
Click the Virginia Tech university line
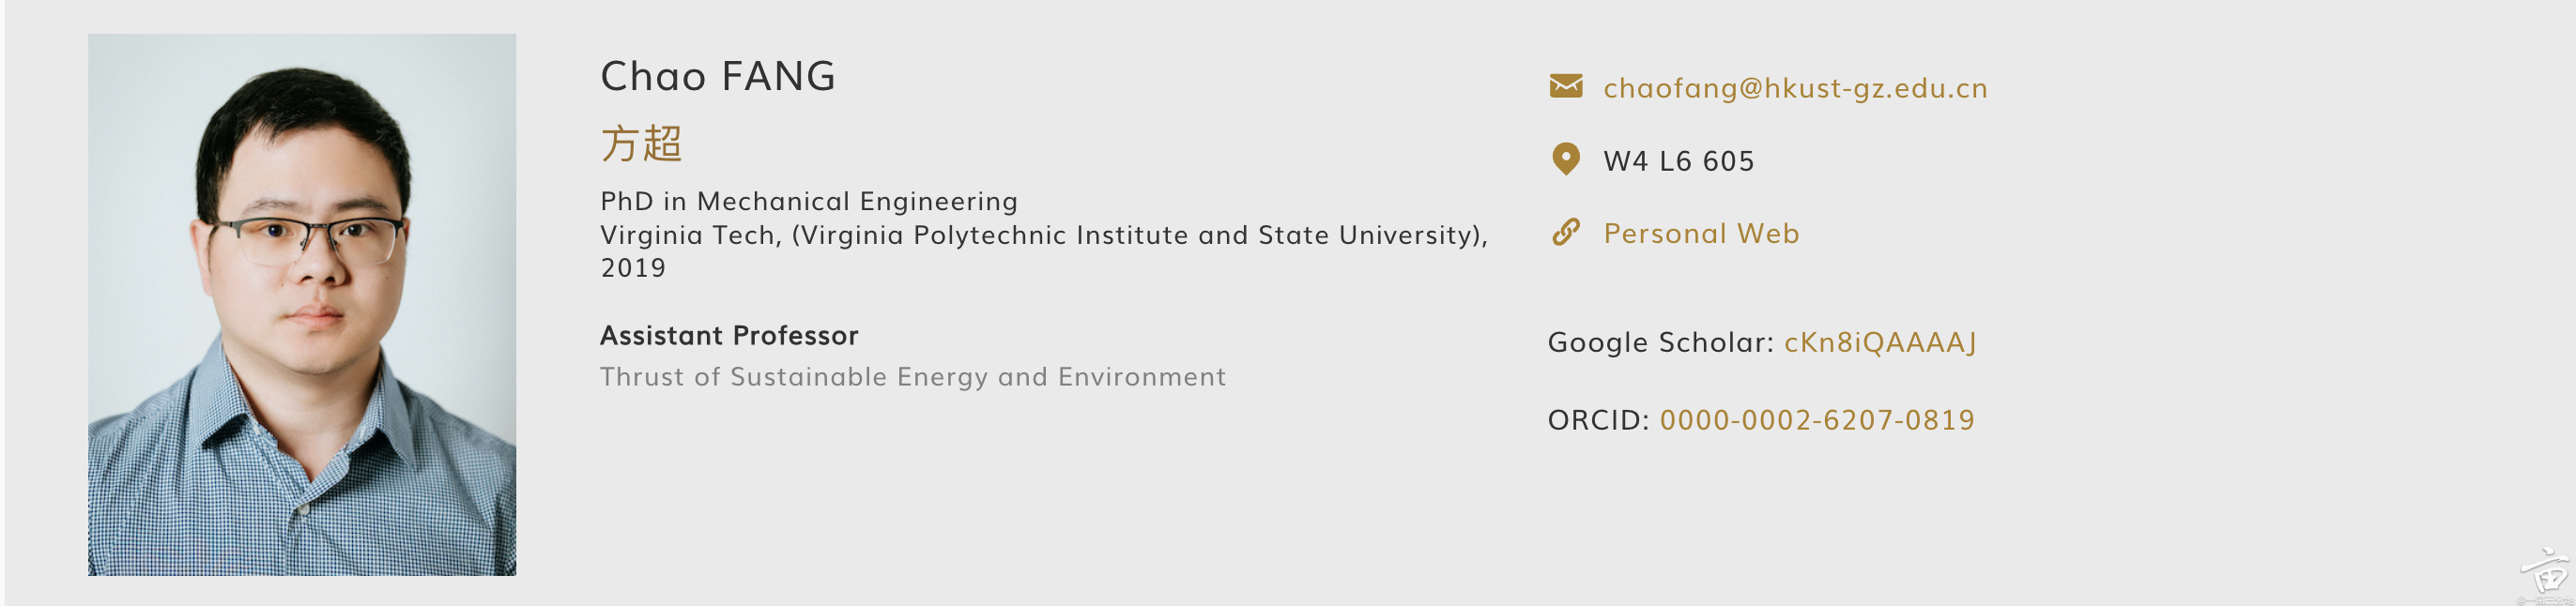pos(1043,235)
